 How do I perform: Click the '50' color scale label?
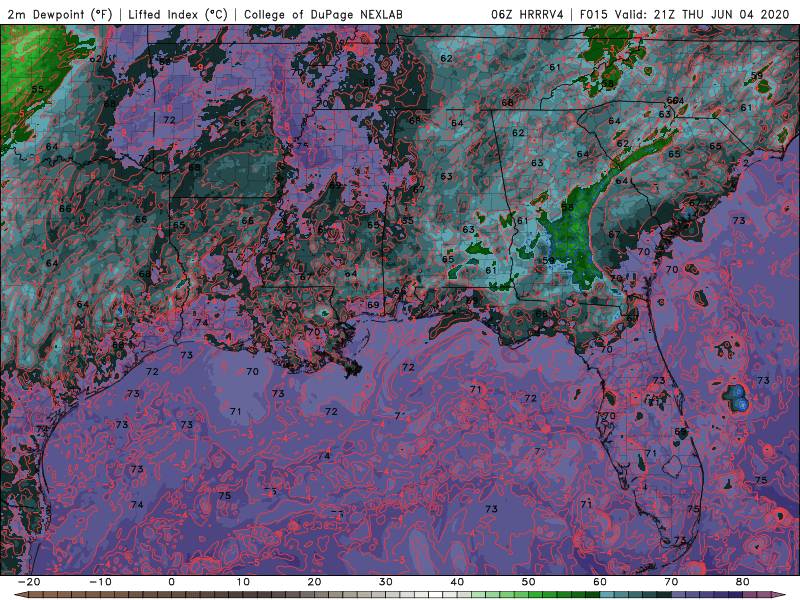(x=529, y=582)
